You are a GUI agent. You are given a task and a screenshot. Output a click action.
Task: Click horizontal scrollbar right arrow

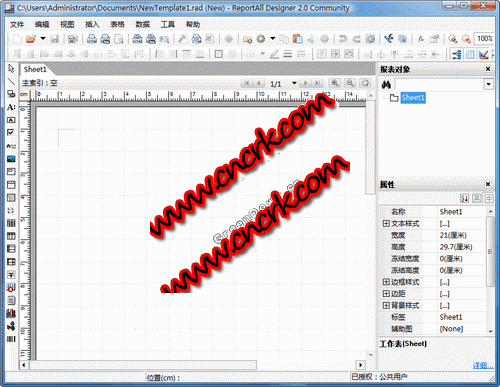[x=360, y=365]
